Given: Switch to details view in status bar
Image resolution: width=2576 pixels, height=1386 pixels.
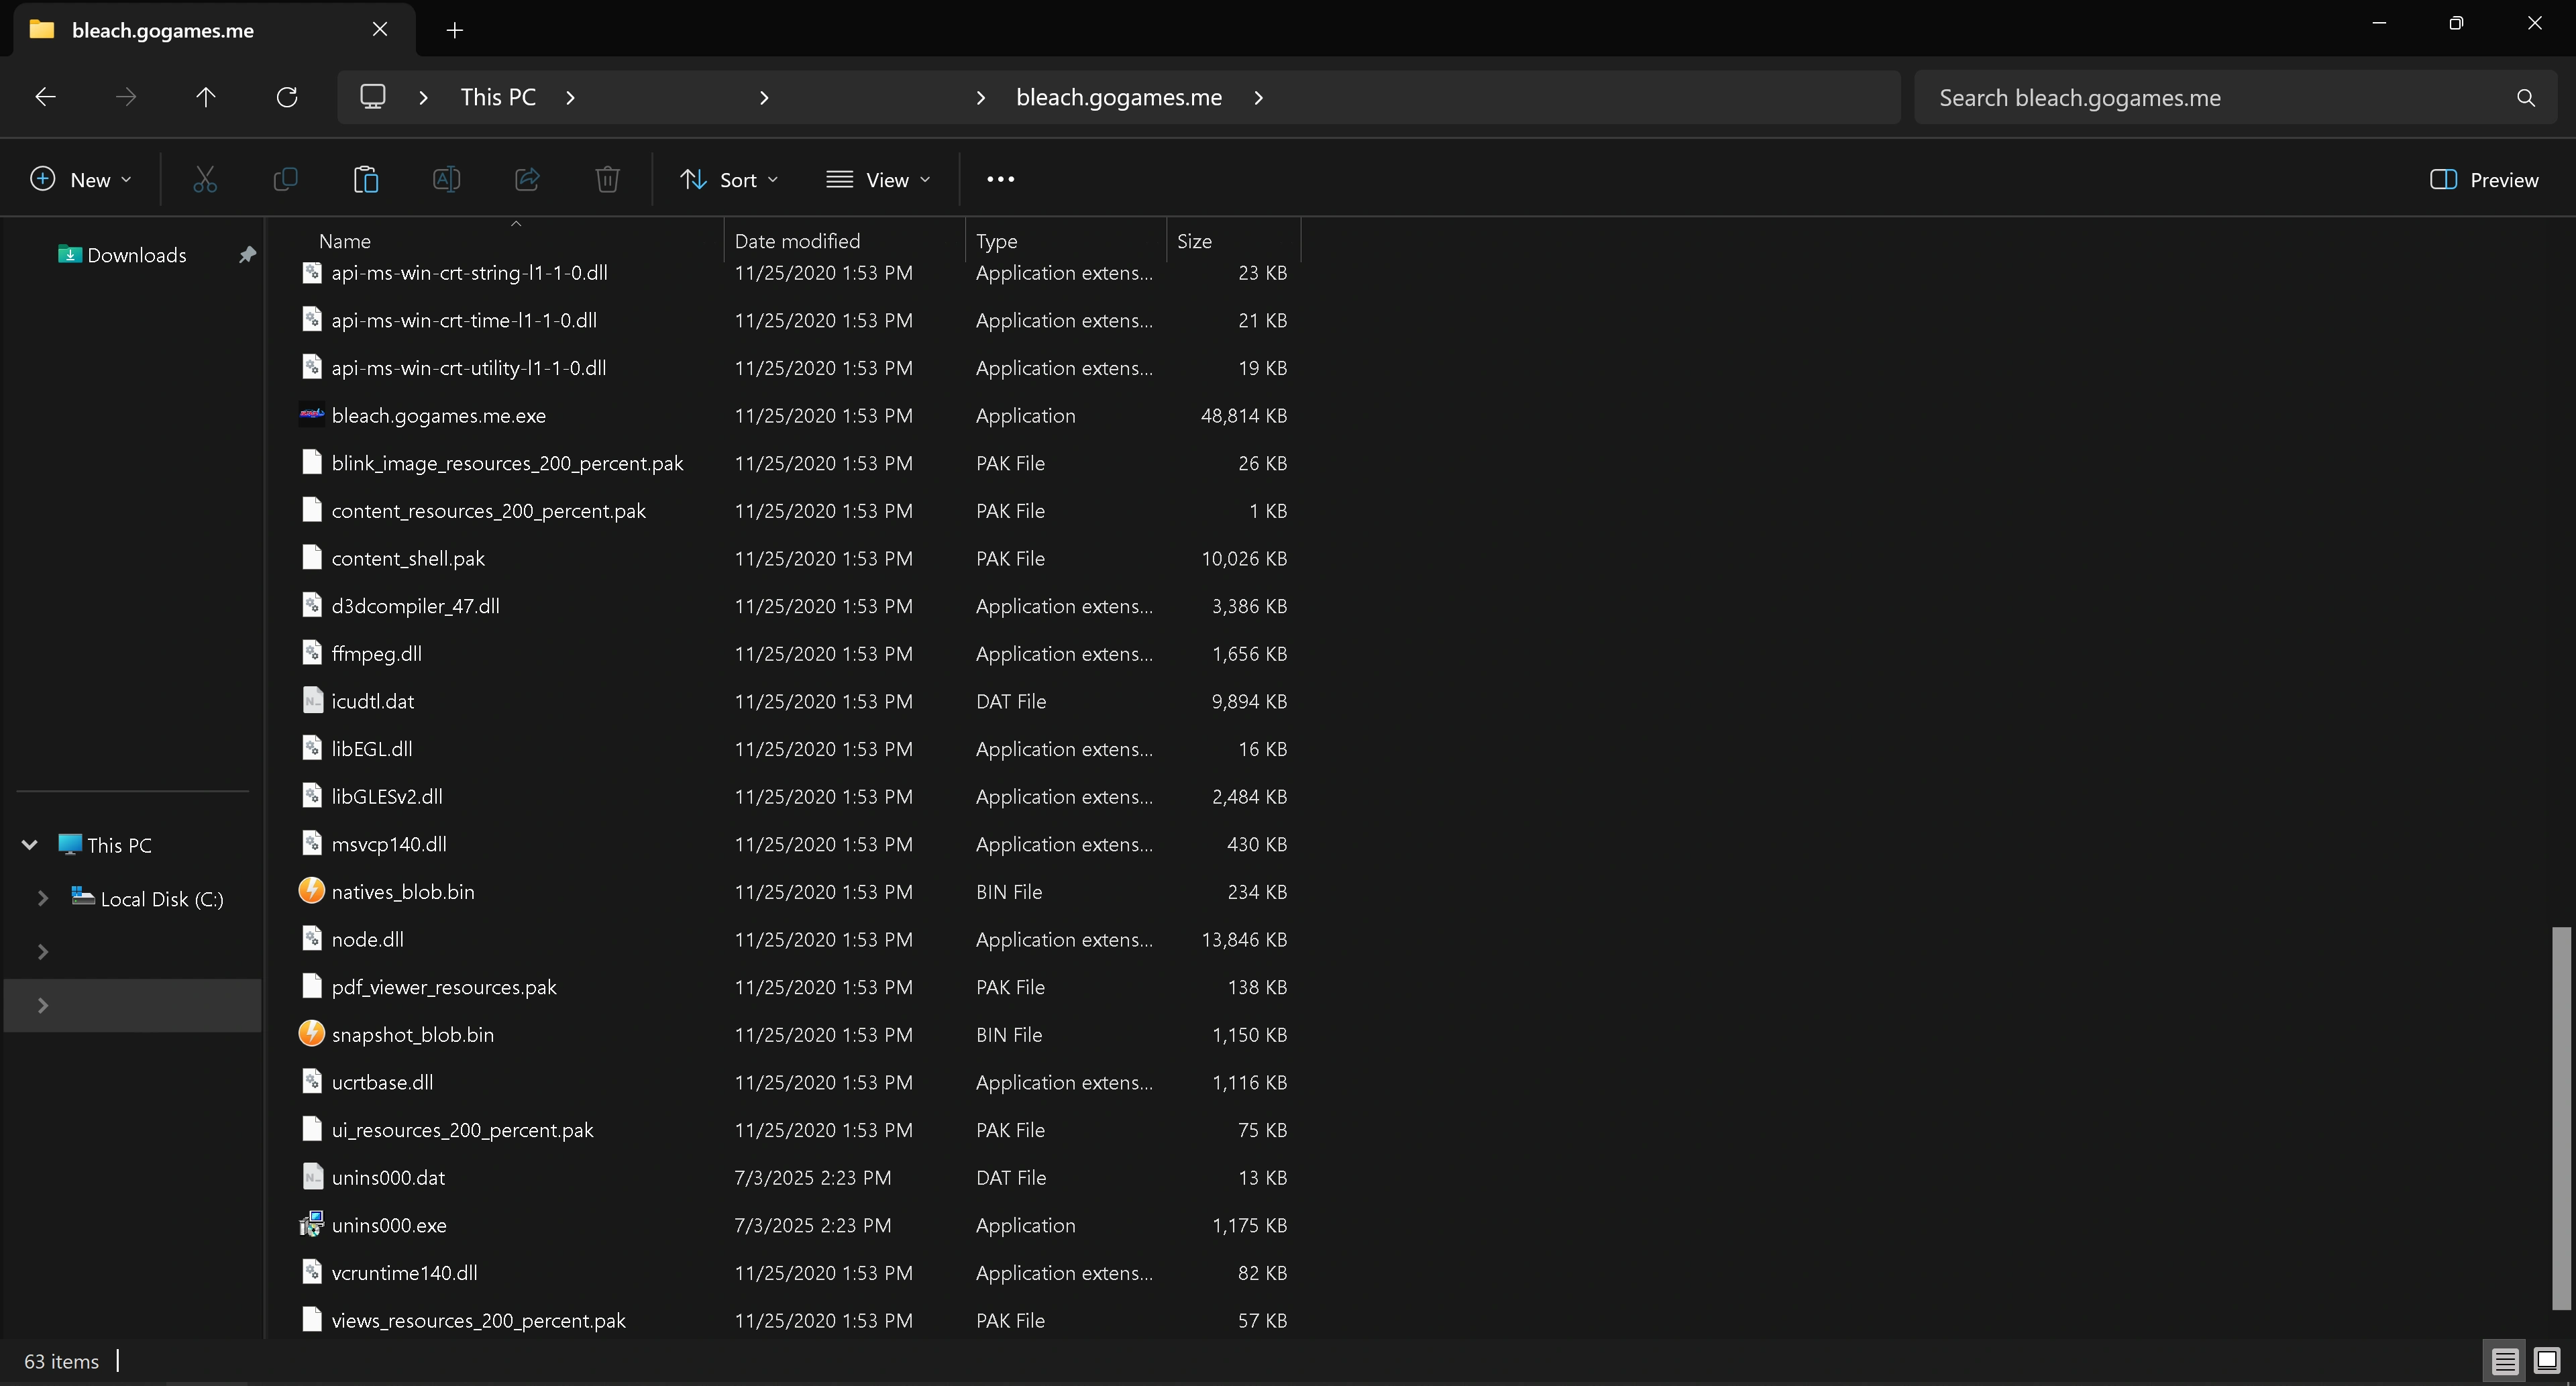Looking at the screenshot, I should click(2504, 1361).
